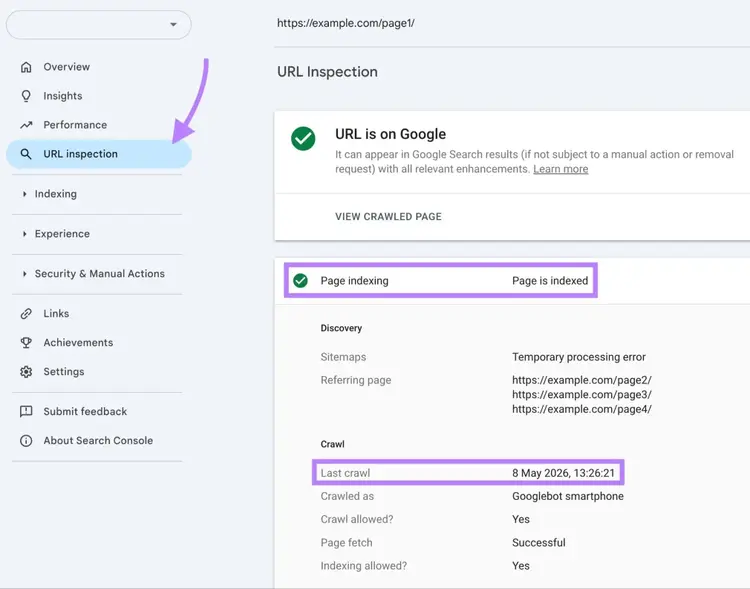Click the 'Crawl' section heading

point(332,444)
